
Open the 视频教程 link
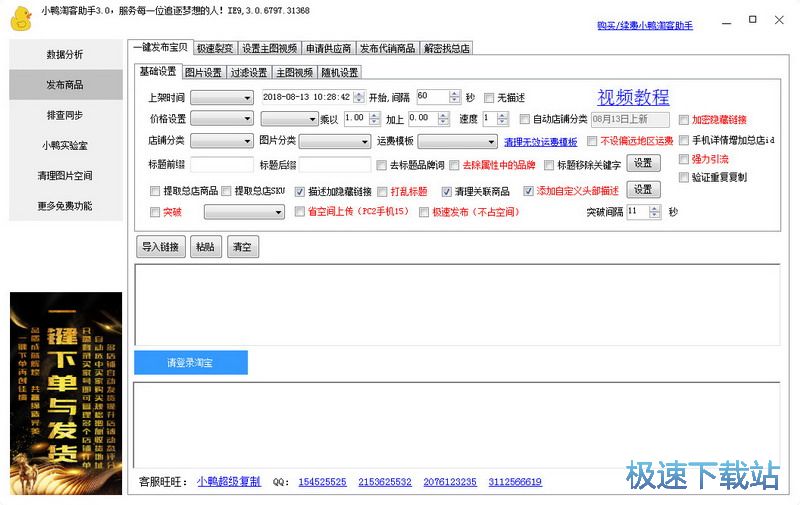633,97
